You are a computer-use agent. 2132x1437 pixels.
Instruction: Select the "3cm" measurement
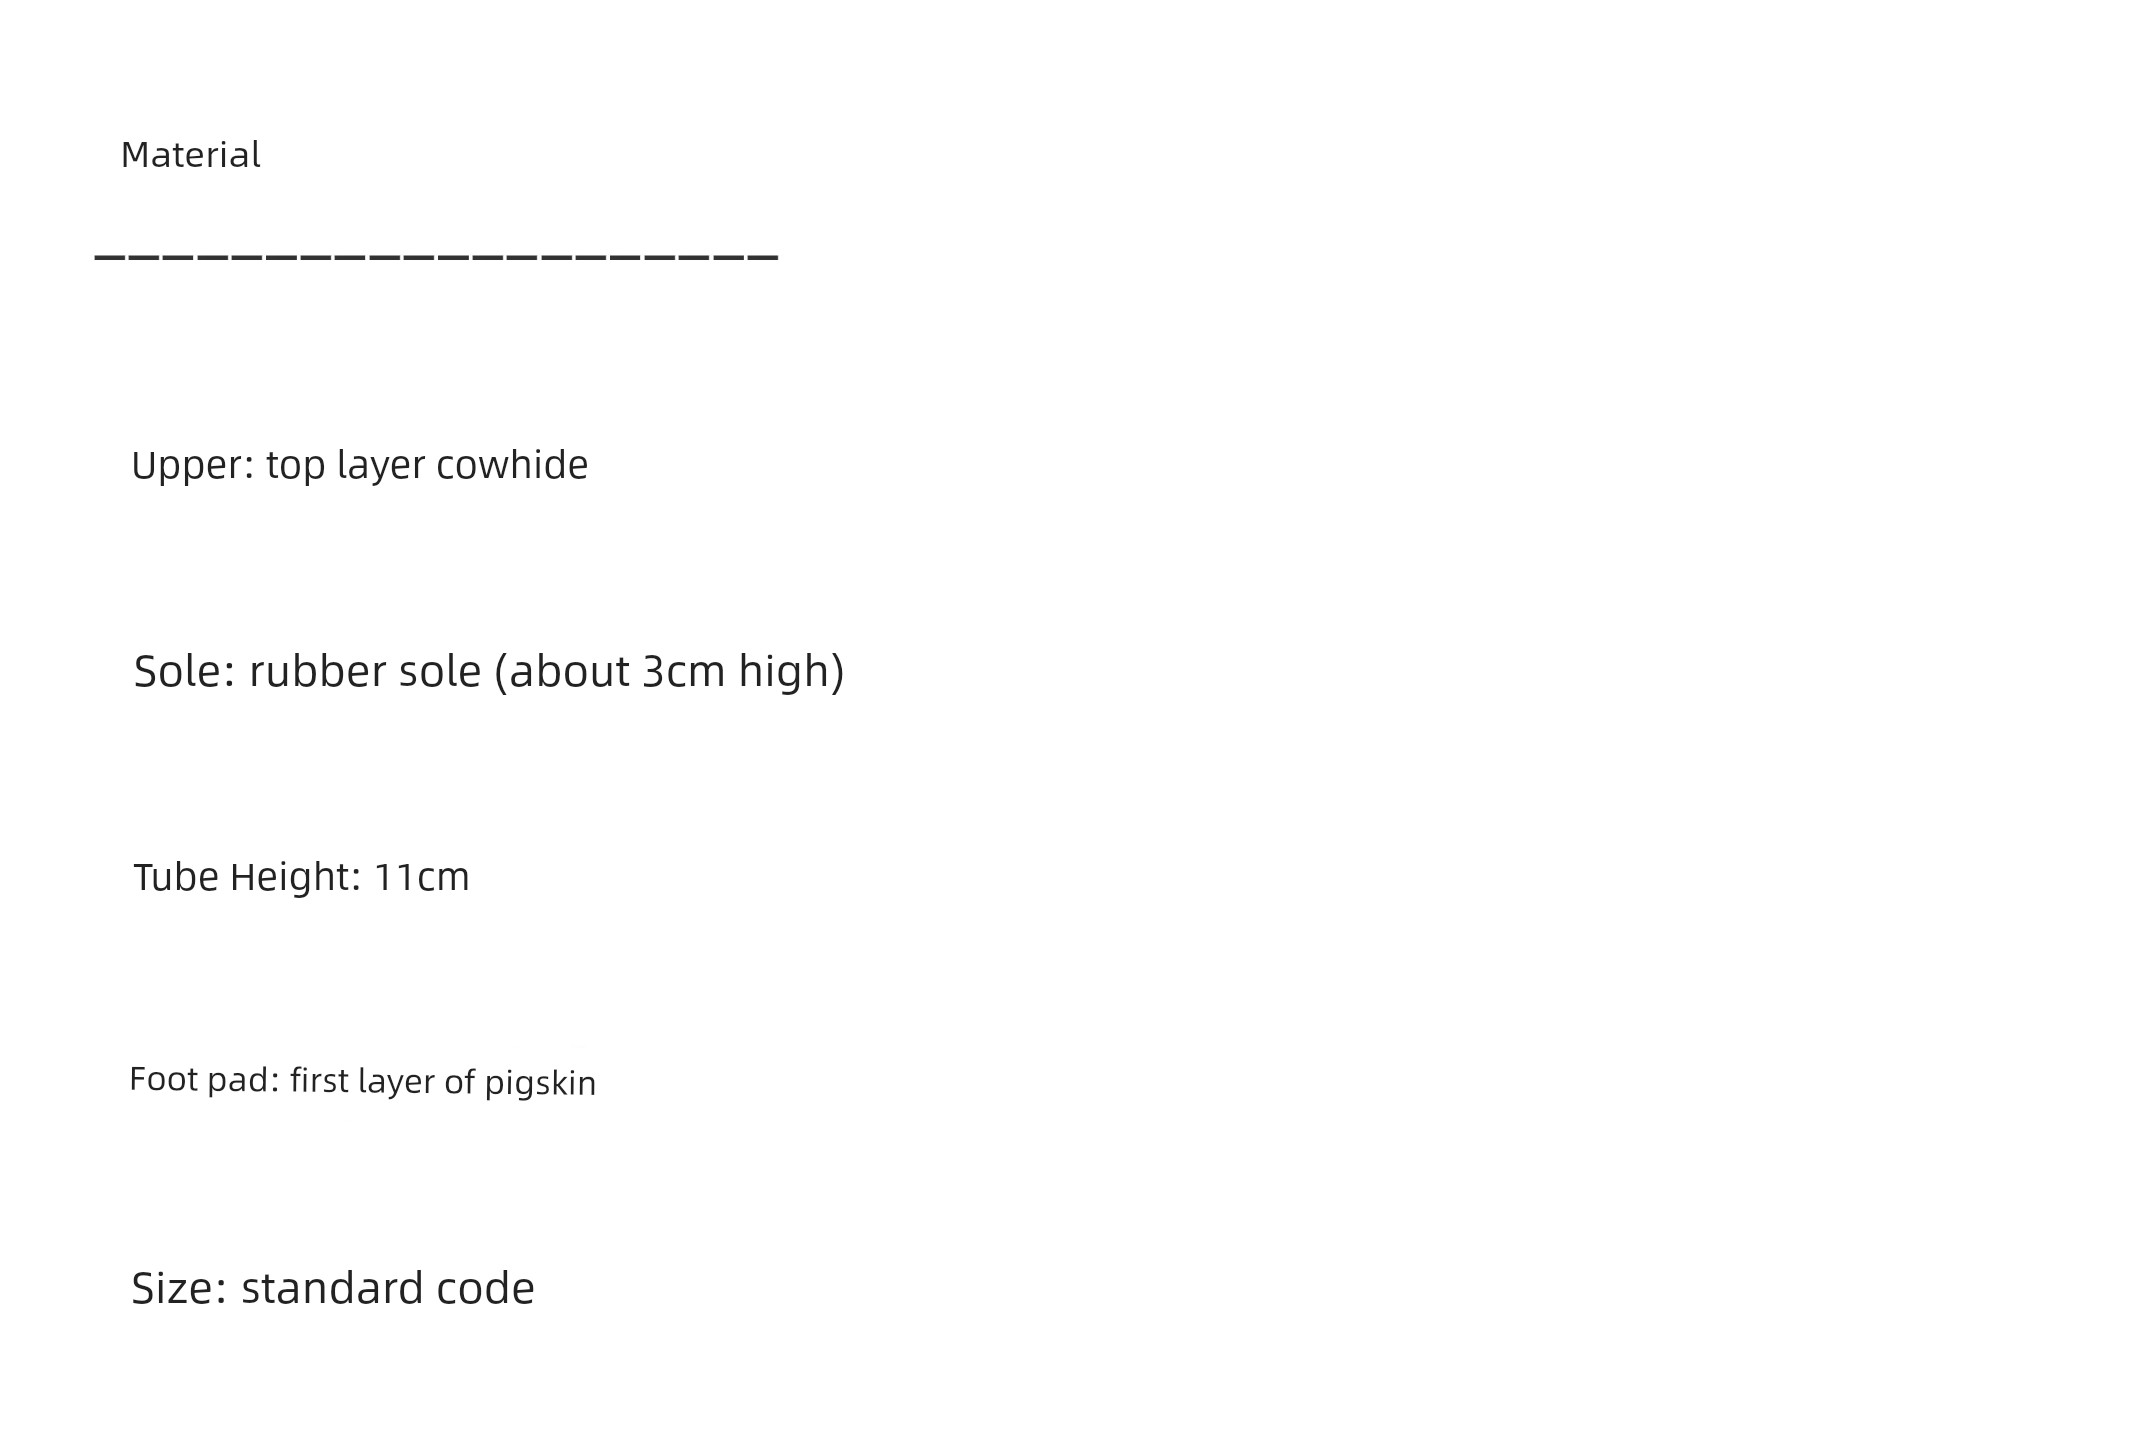[683, 671]
